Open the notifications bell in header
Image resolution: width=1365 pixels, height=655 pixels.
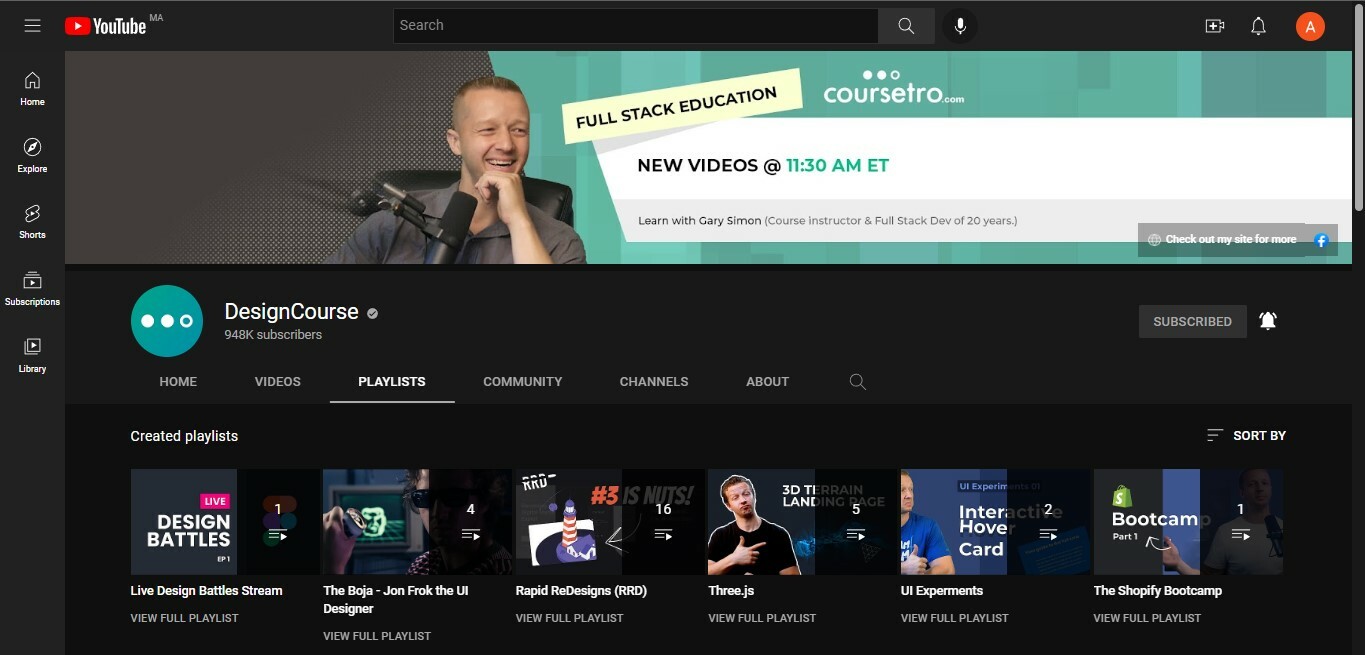[1259, 26]
